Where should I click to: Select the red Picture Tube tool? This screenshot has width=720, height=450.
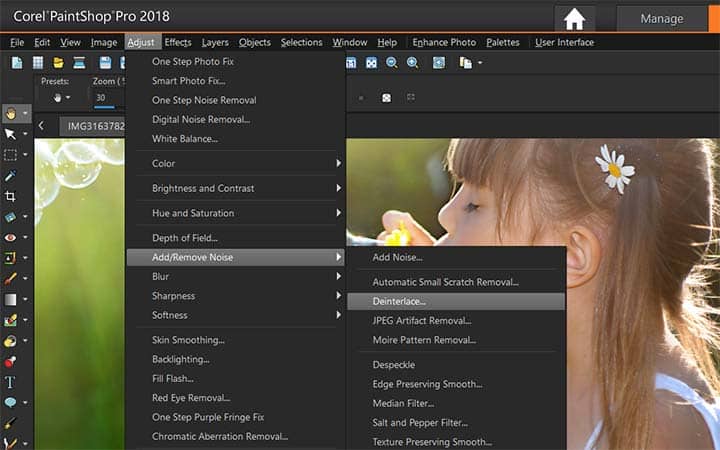click(10, 362)
